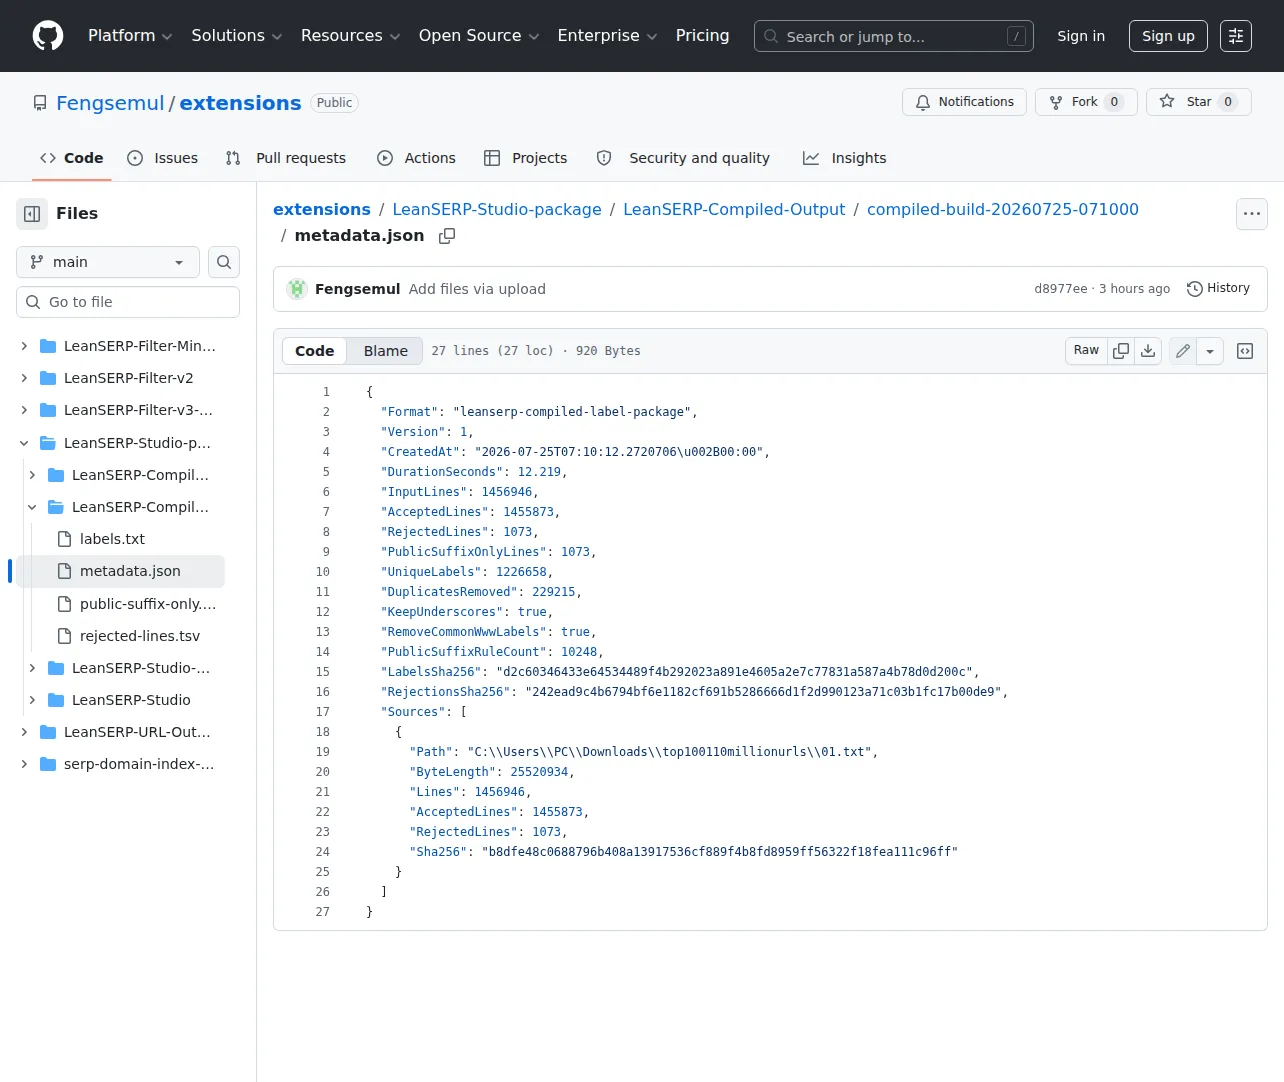1284x1082 pixels.
Task: Open the Issues tab
Action: pos(163,158)
